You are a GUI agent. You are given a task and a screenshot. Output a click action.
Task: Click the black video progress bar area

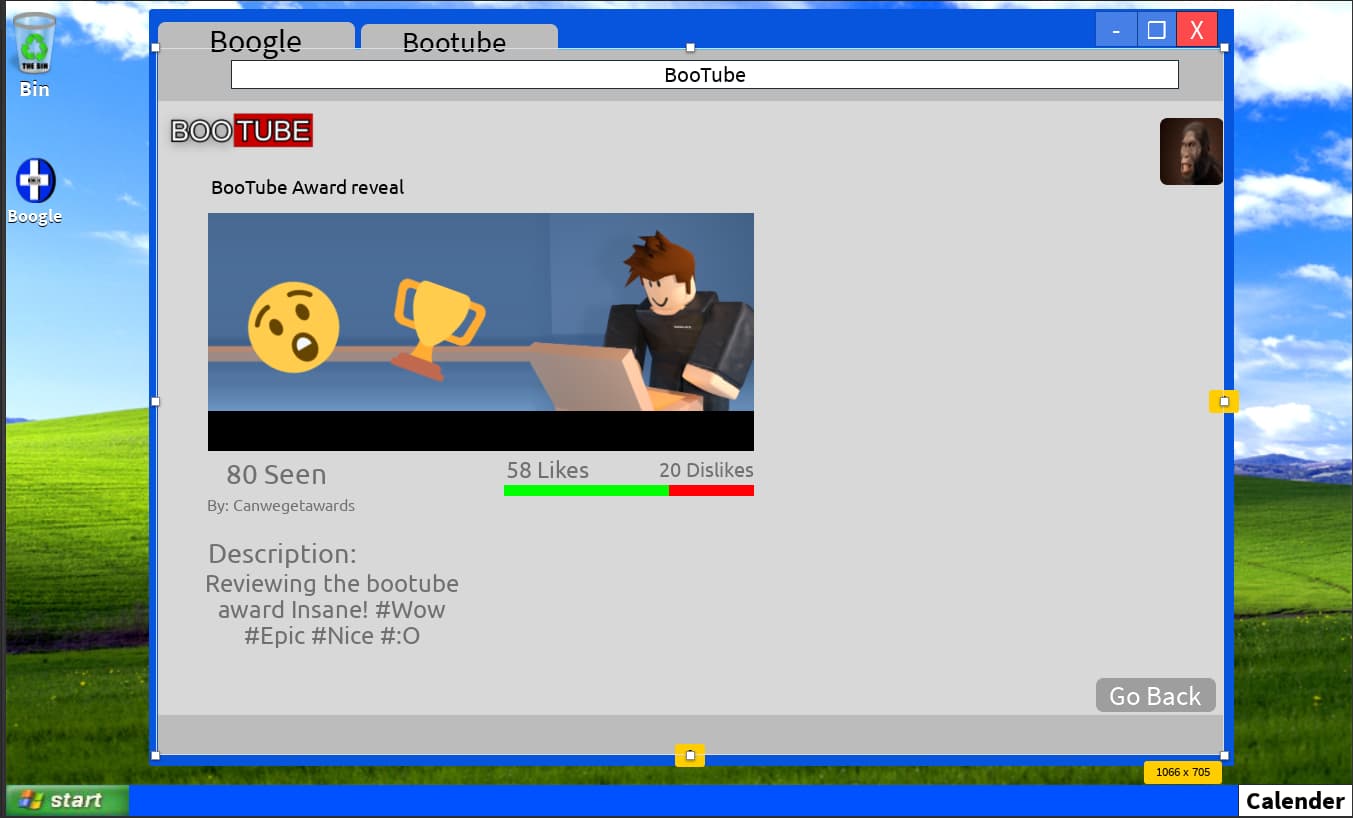[x=481, y=431]
